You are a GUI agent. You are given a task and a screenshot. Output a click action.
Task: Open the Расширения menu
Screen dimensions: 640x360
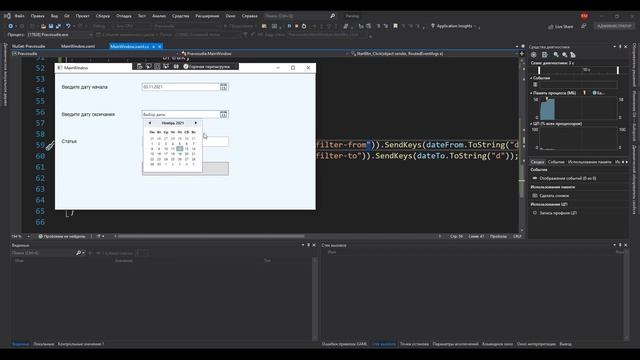[207, 16]
